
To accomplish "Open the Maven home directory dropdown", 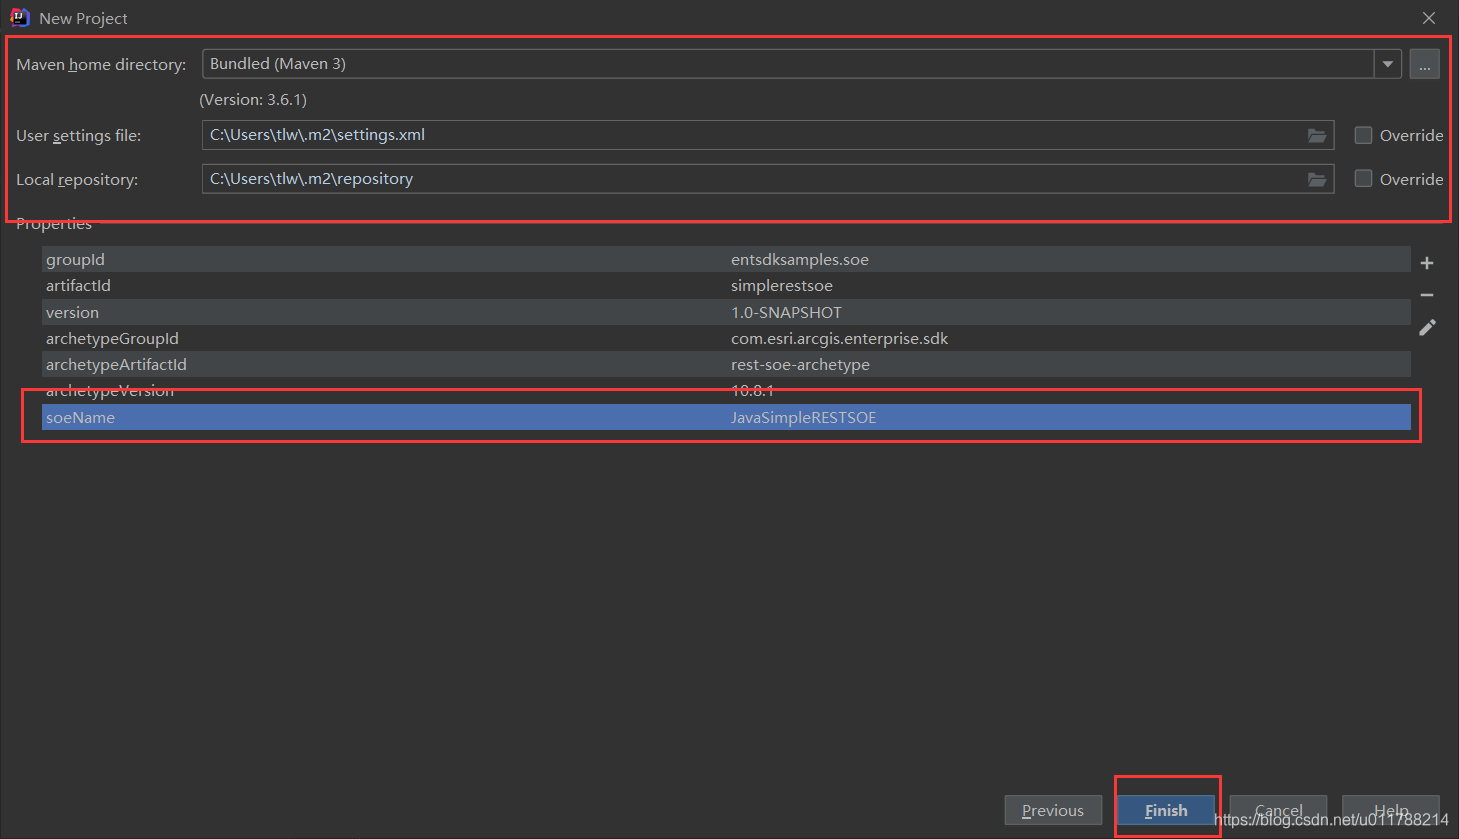I will [1388, 63].
